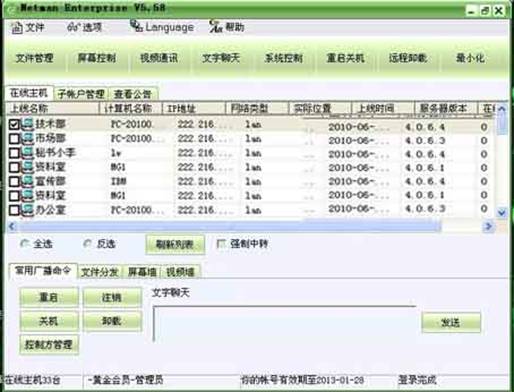Sort by the IP地址 column header

coord(193,108)
